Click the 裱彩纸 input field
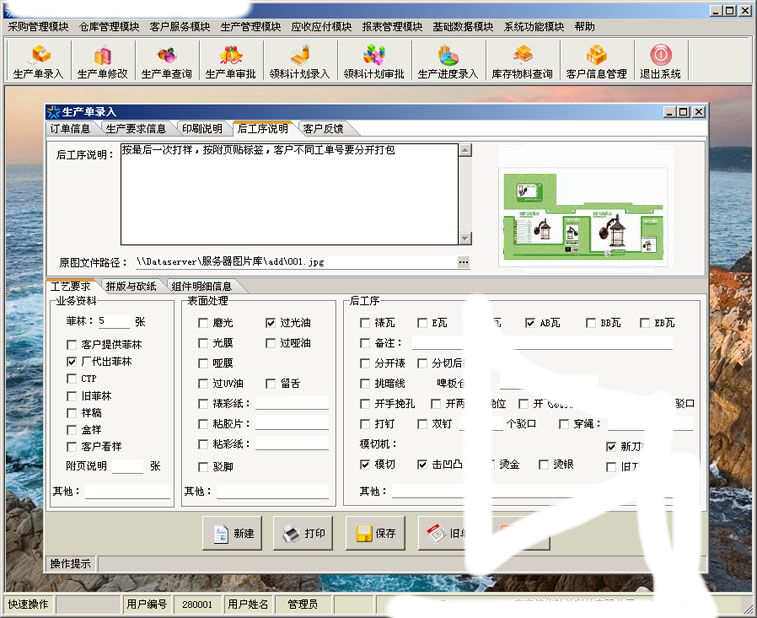Screen dimensions: 757x618 click(292, 403)
